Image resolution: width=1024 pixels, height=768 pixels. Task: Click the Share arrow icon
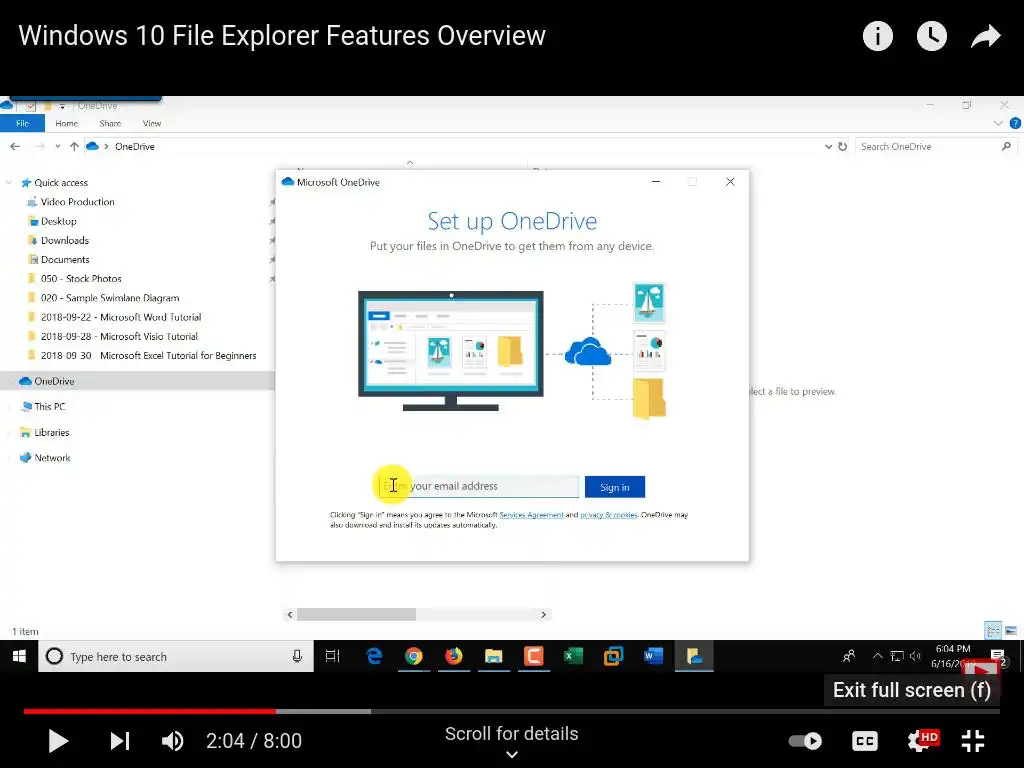click(x=985, y=36)
